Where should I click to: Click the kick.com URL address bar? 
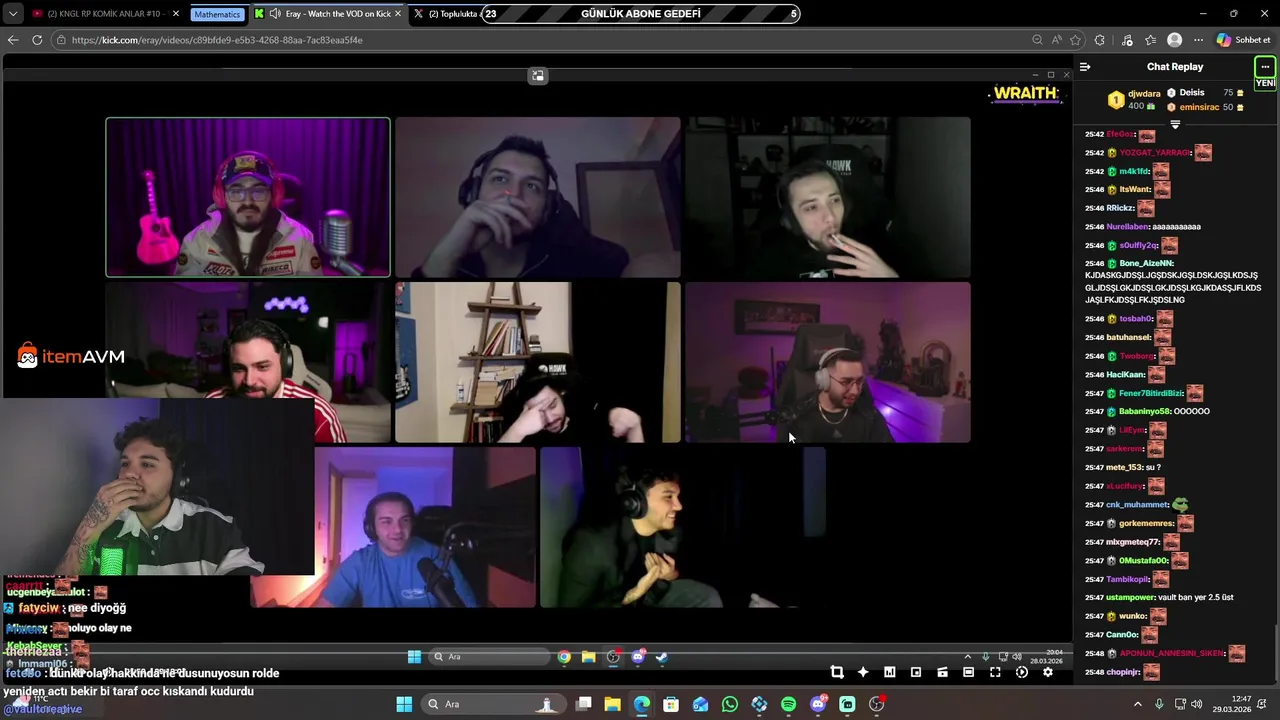[x=540, y=40]
